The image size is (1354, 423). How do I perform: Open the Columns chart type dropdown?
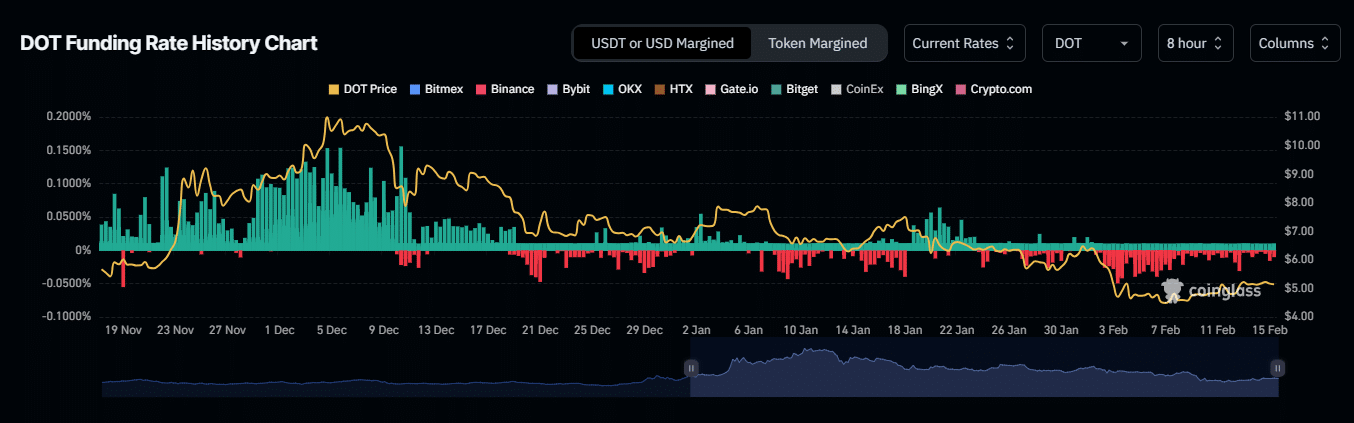point(1294,43)
